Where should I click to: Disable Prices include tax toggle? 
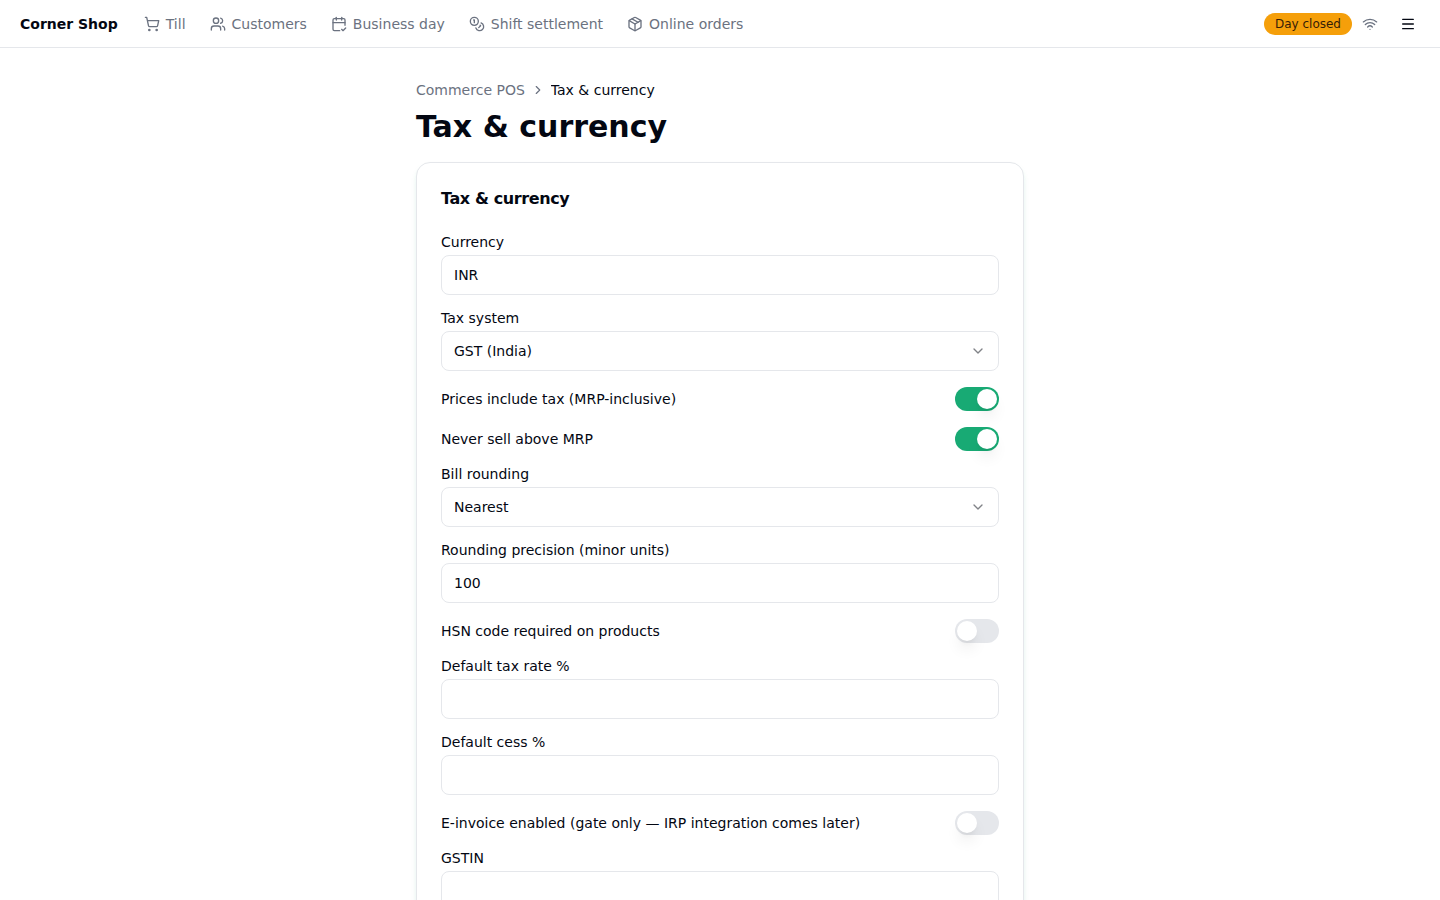tap(977, 399)
